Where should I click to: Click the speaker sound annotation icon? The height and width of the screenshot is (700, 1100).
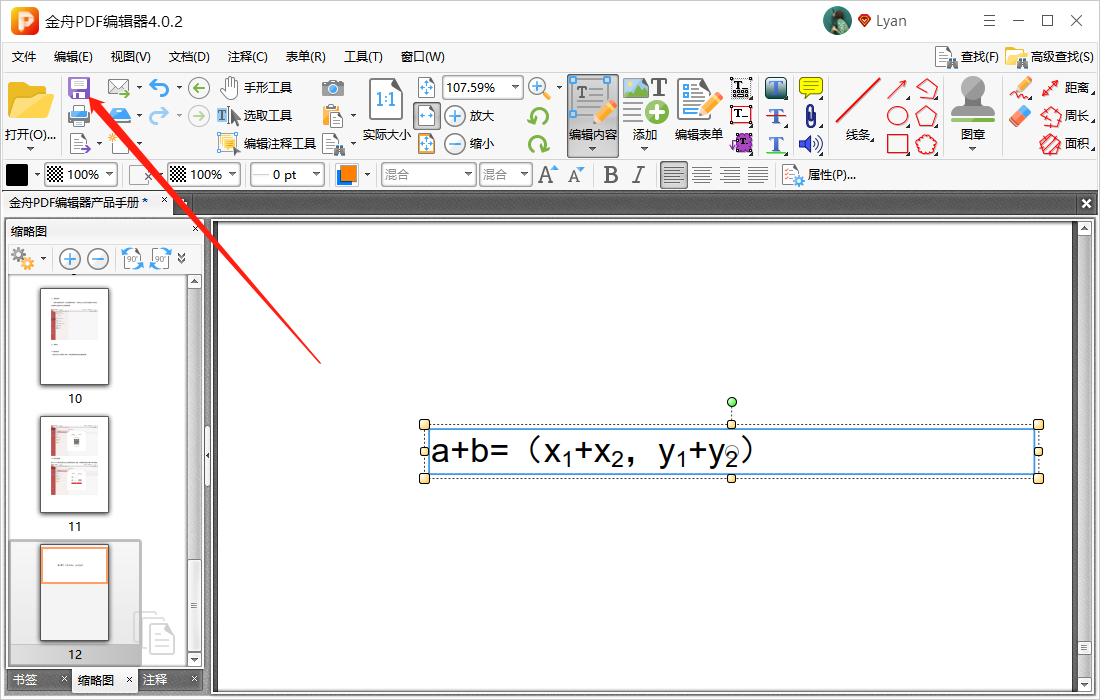pos(810,144)
